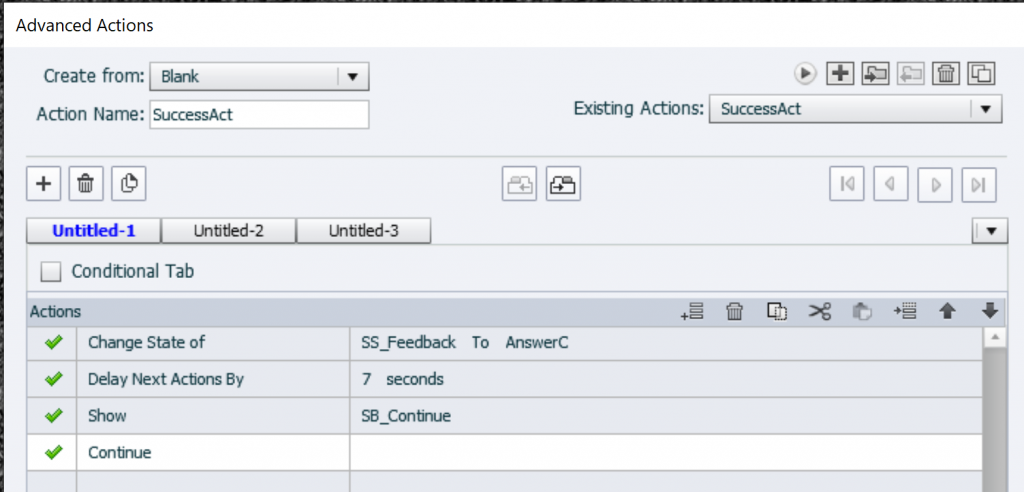Expand the decision tabs list arrow
Image resolution: width=1024 pixels, height=492 pixels.
click(990, 231)
